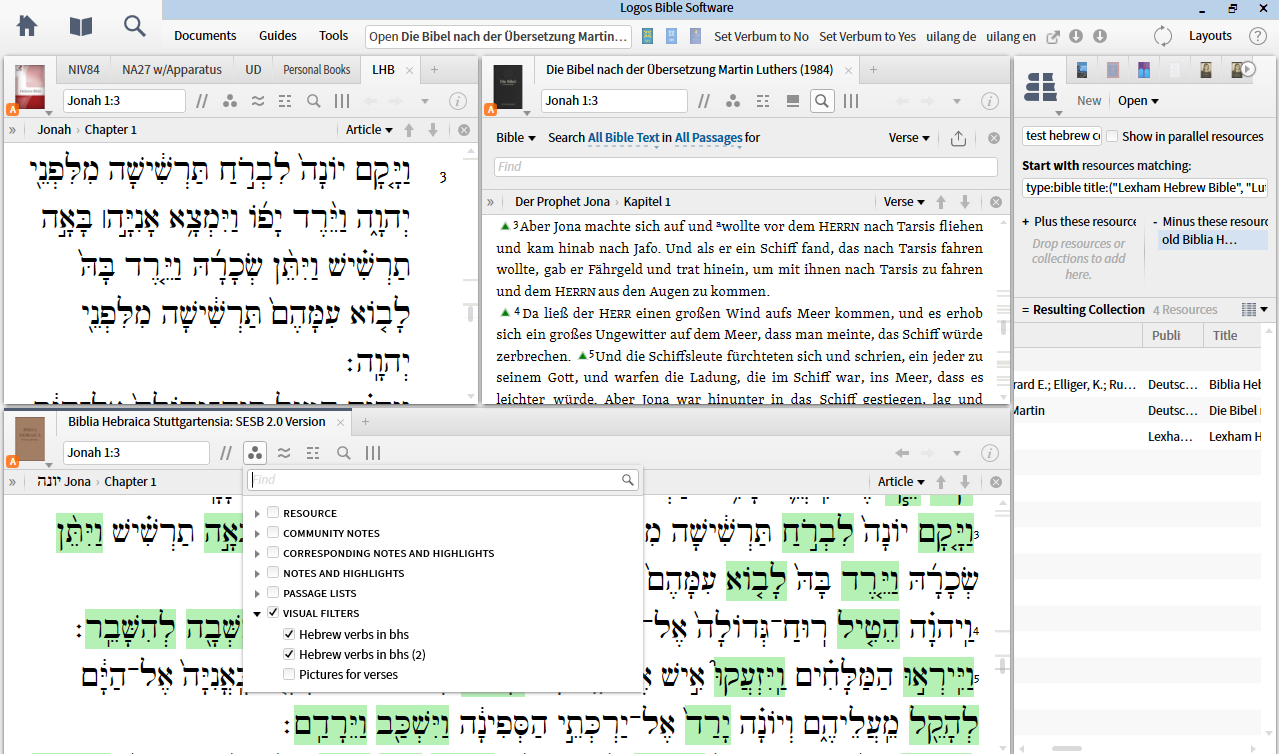
Task: Toggle the COMMUNITY NOTES checkbox
Action: pos(273,533)
